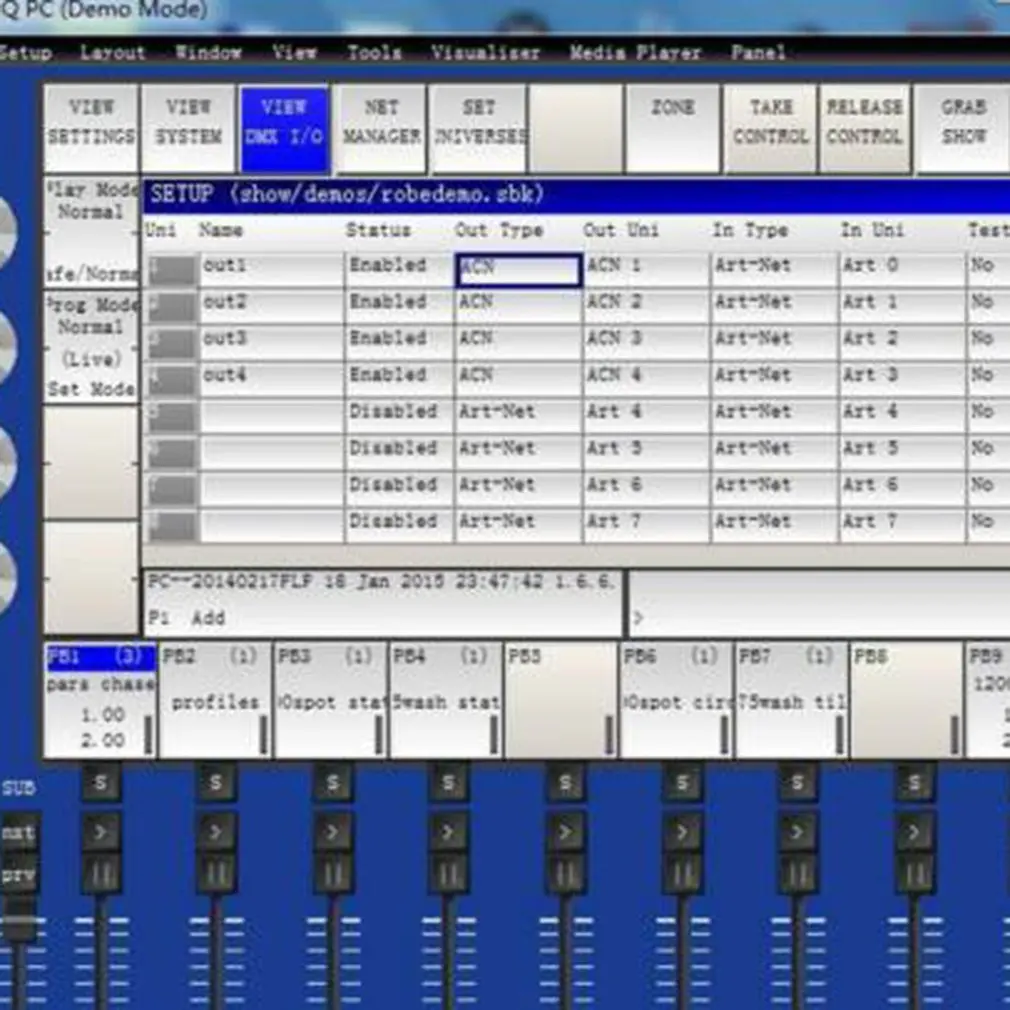Viewport: 1010px width, 1010px height.
Task: Select the ACN 2 Out Uni cell
Action: [646, 305]
